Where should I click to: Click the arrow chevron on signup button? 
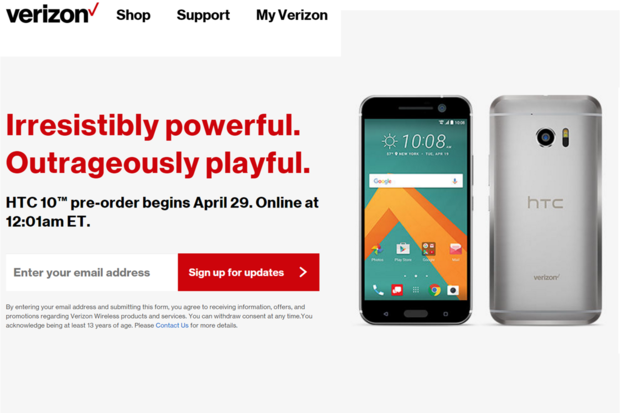303,272
